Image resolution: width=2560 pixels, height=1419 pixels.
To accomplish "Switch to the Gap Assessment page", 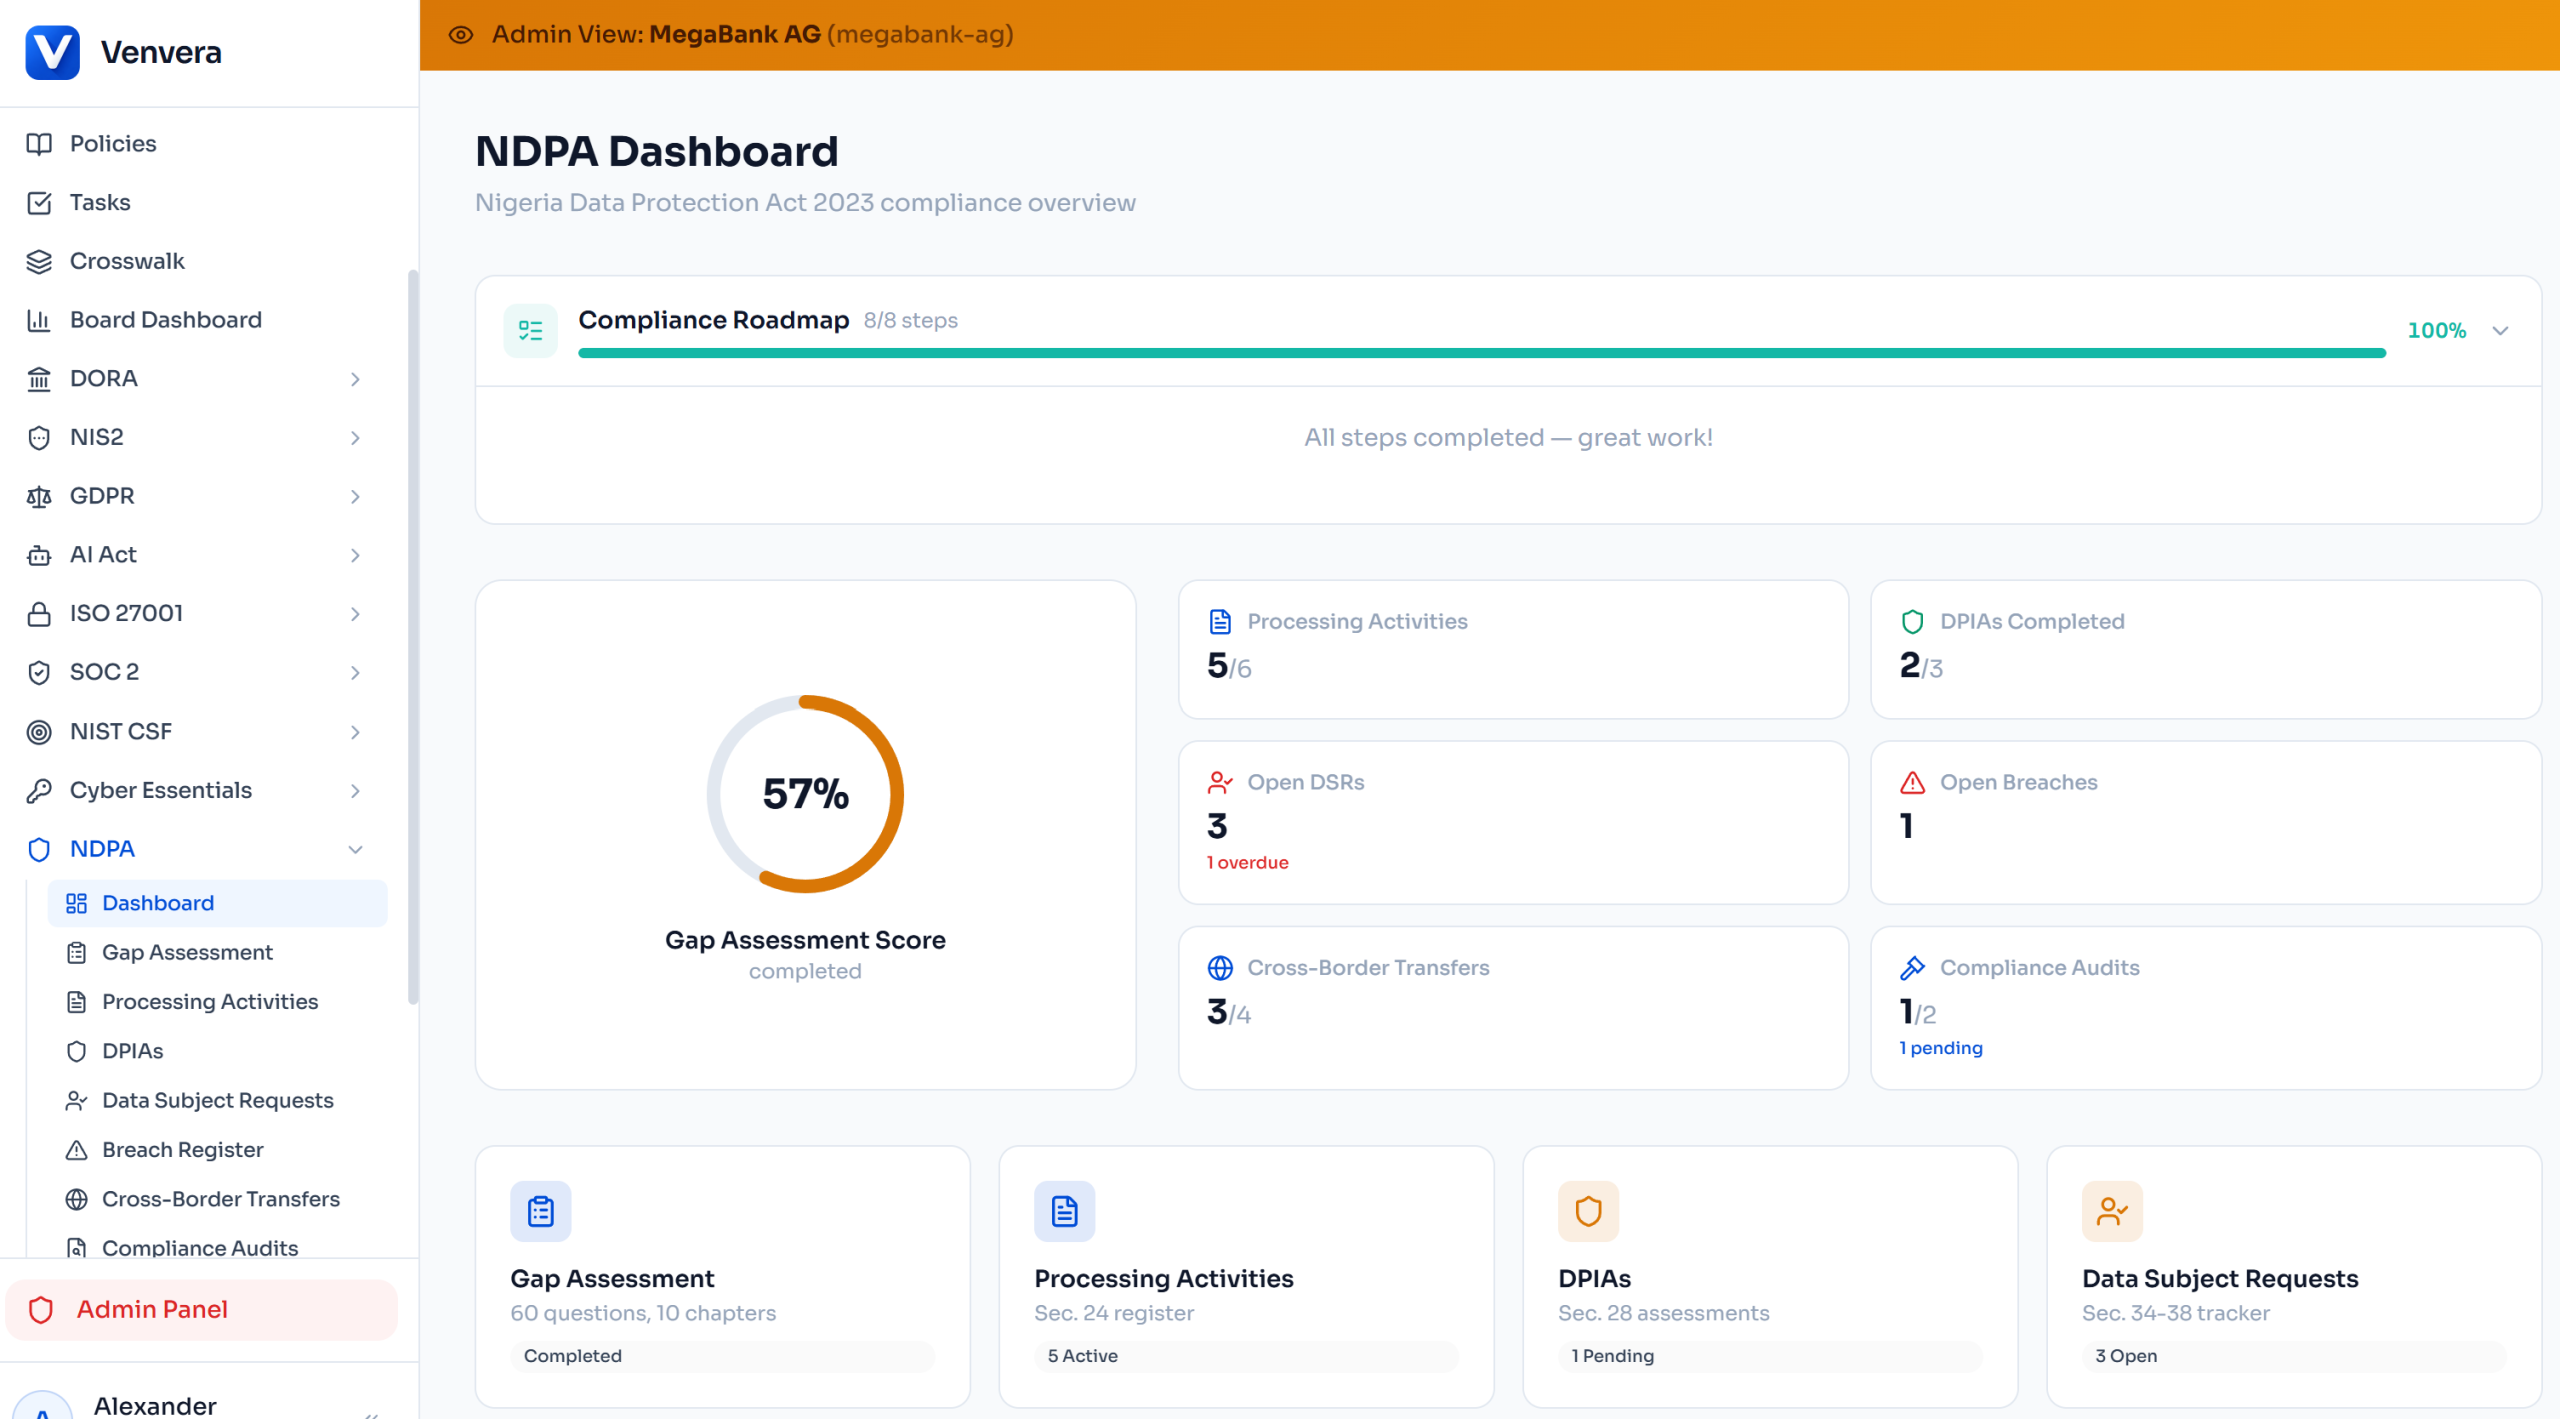I will coord(188,952).
